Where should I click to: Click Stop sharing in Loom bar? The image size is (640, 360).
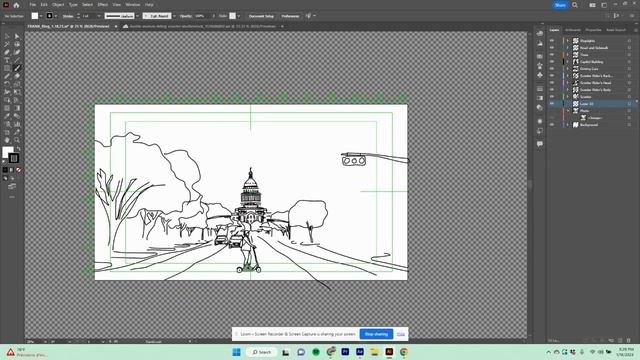[x=376, y=334]
